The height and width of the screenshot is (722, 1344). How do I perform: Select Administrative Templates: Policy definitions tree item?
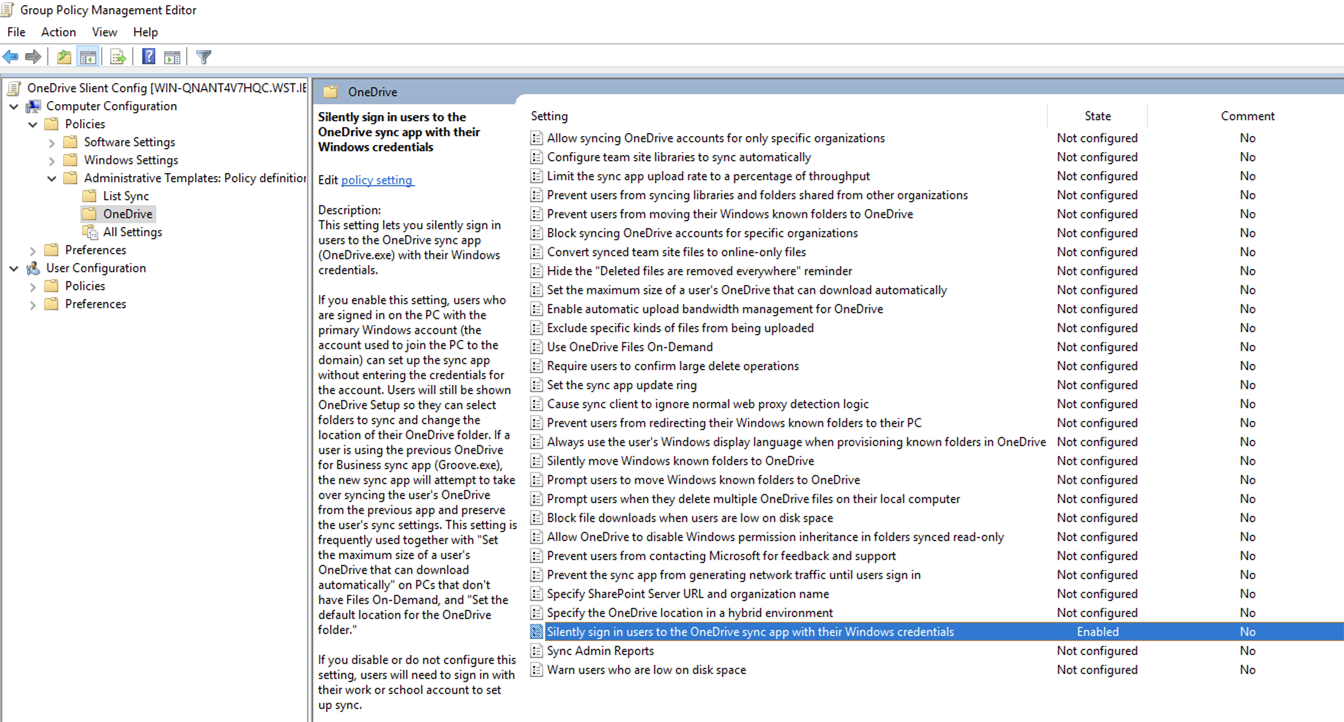click(x=195, y=178)
